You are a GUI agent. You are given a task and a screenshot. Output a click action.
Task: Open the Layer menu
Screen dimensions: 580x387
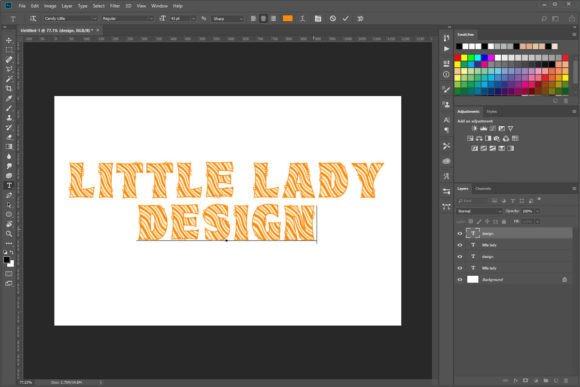[67, 6]
